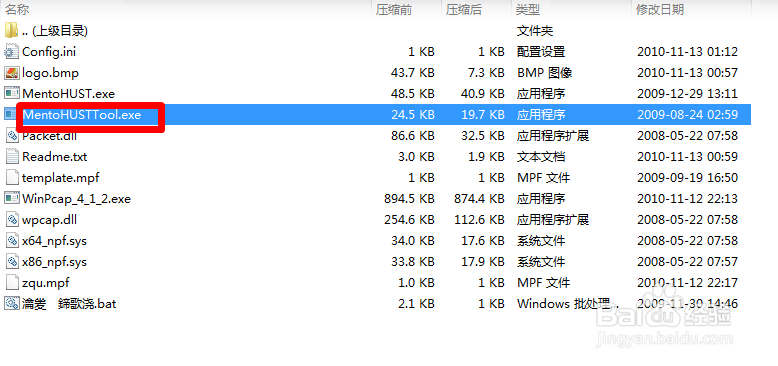
Task: Click the x86_npf.sys file icon
Action: click(x=11, y=262)
